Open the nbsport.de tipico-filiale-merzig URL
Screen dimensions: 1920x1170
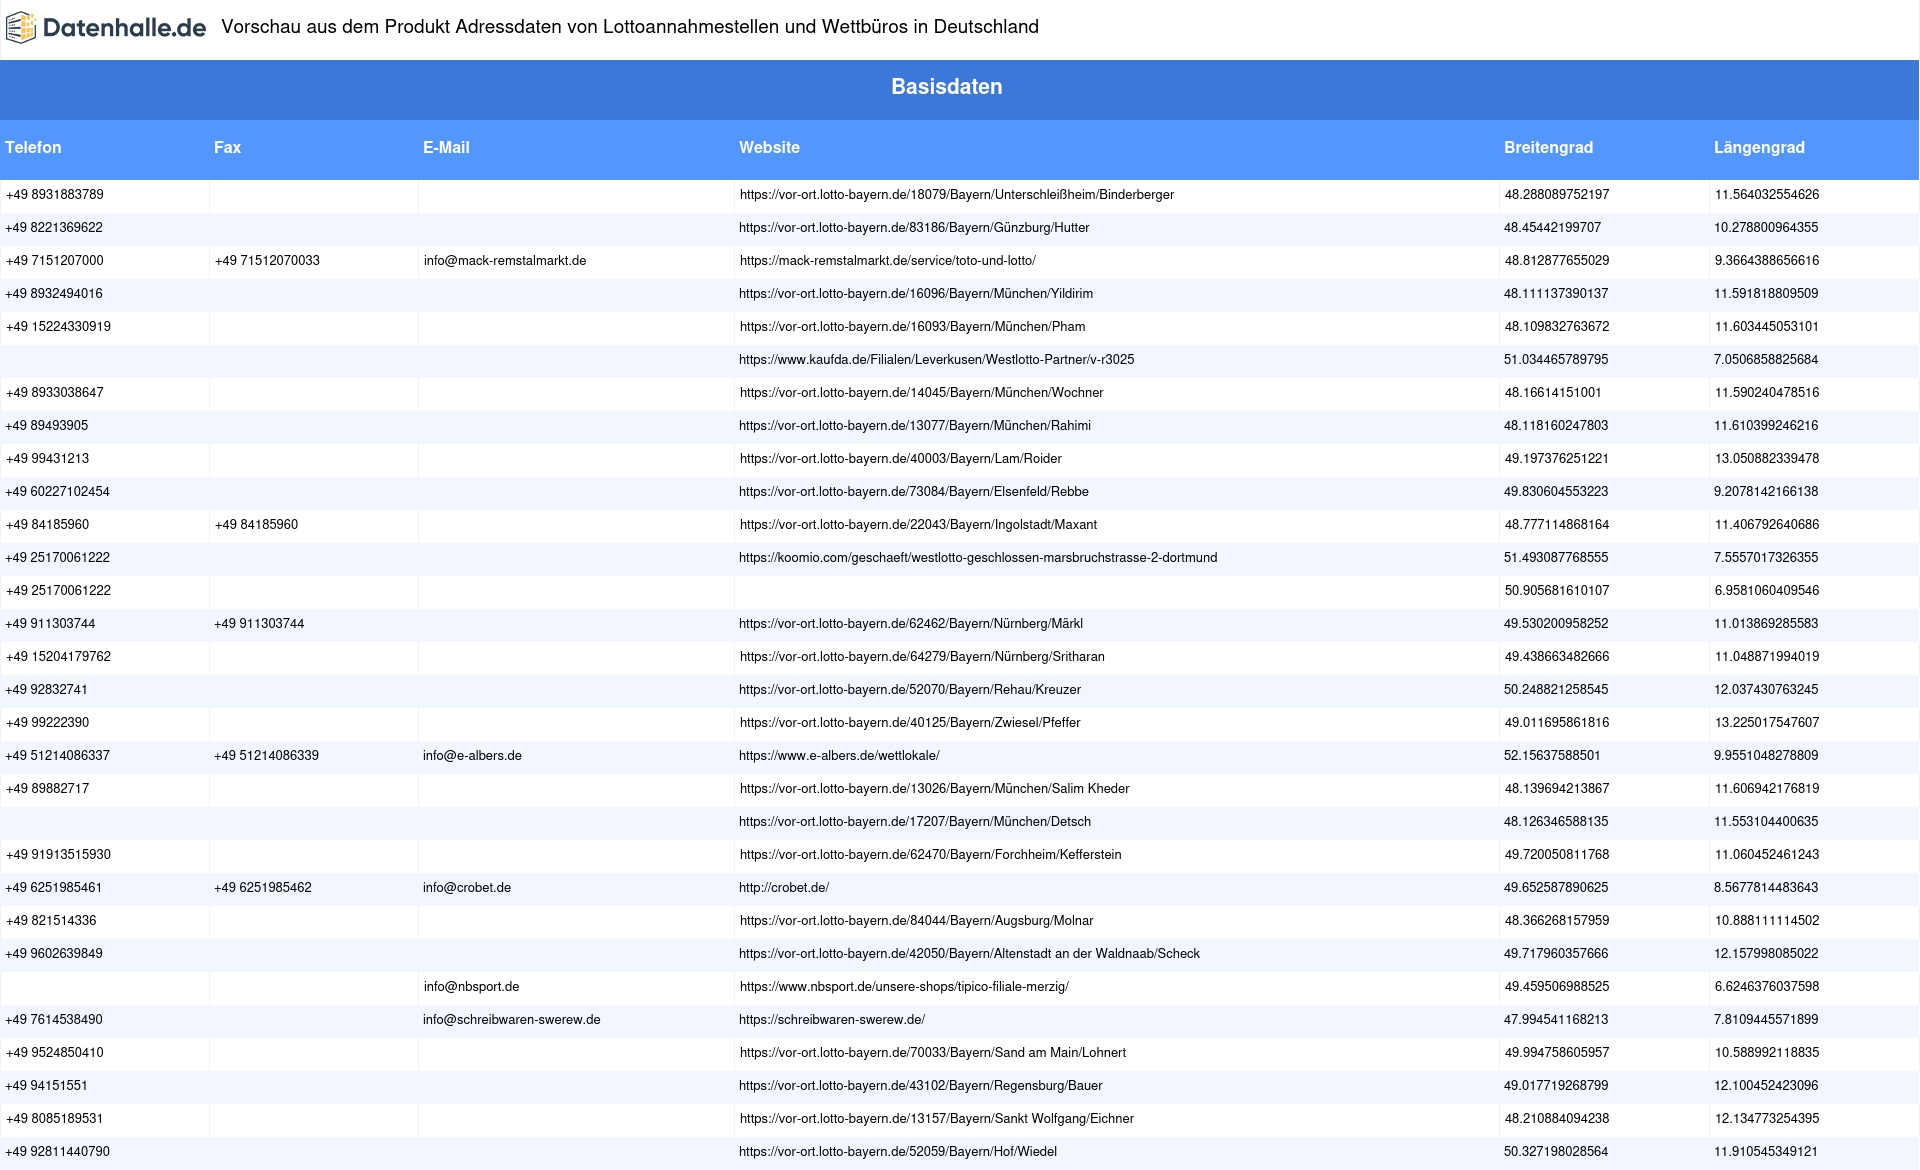click(x=904, y=987)
